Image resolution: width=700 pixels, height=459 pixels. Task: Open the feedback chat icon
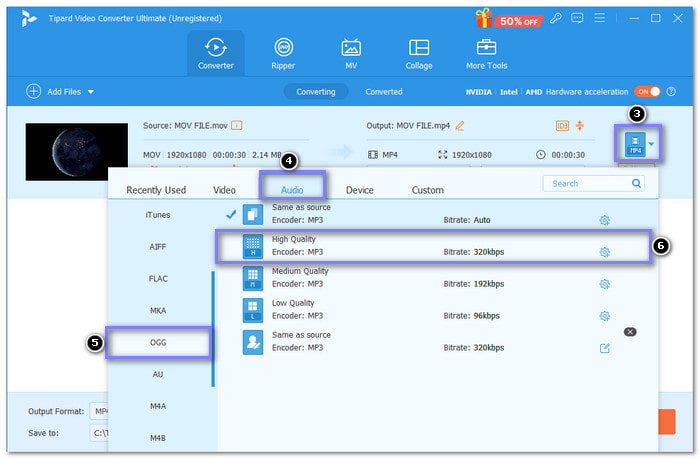[x=577, y=18]
